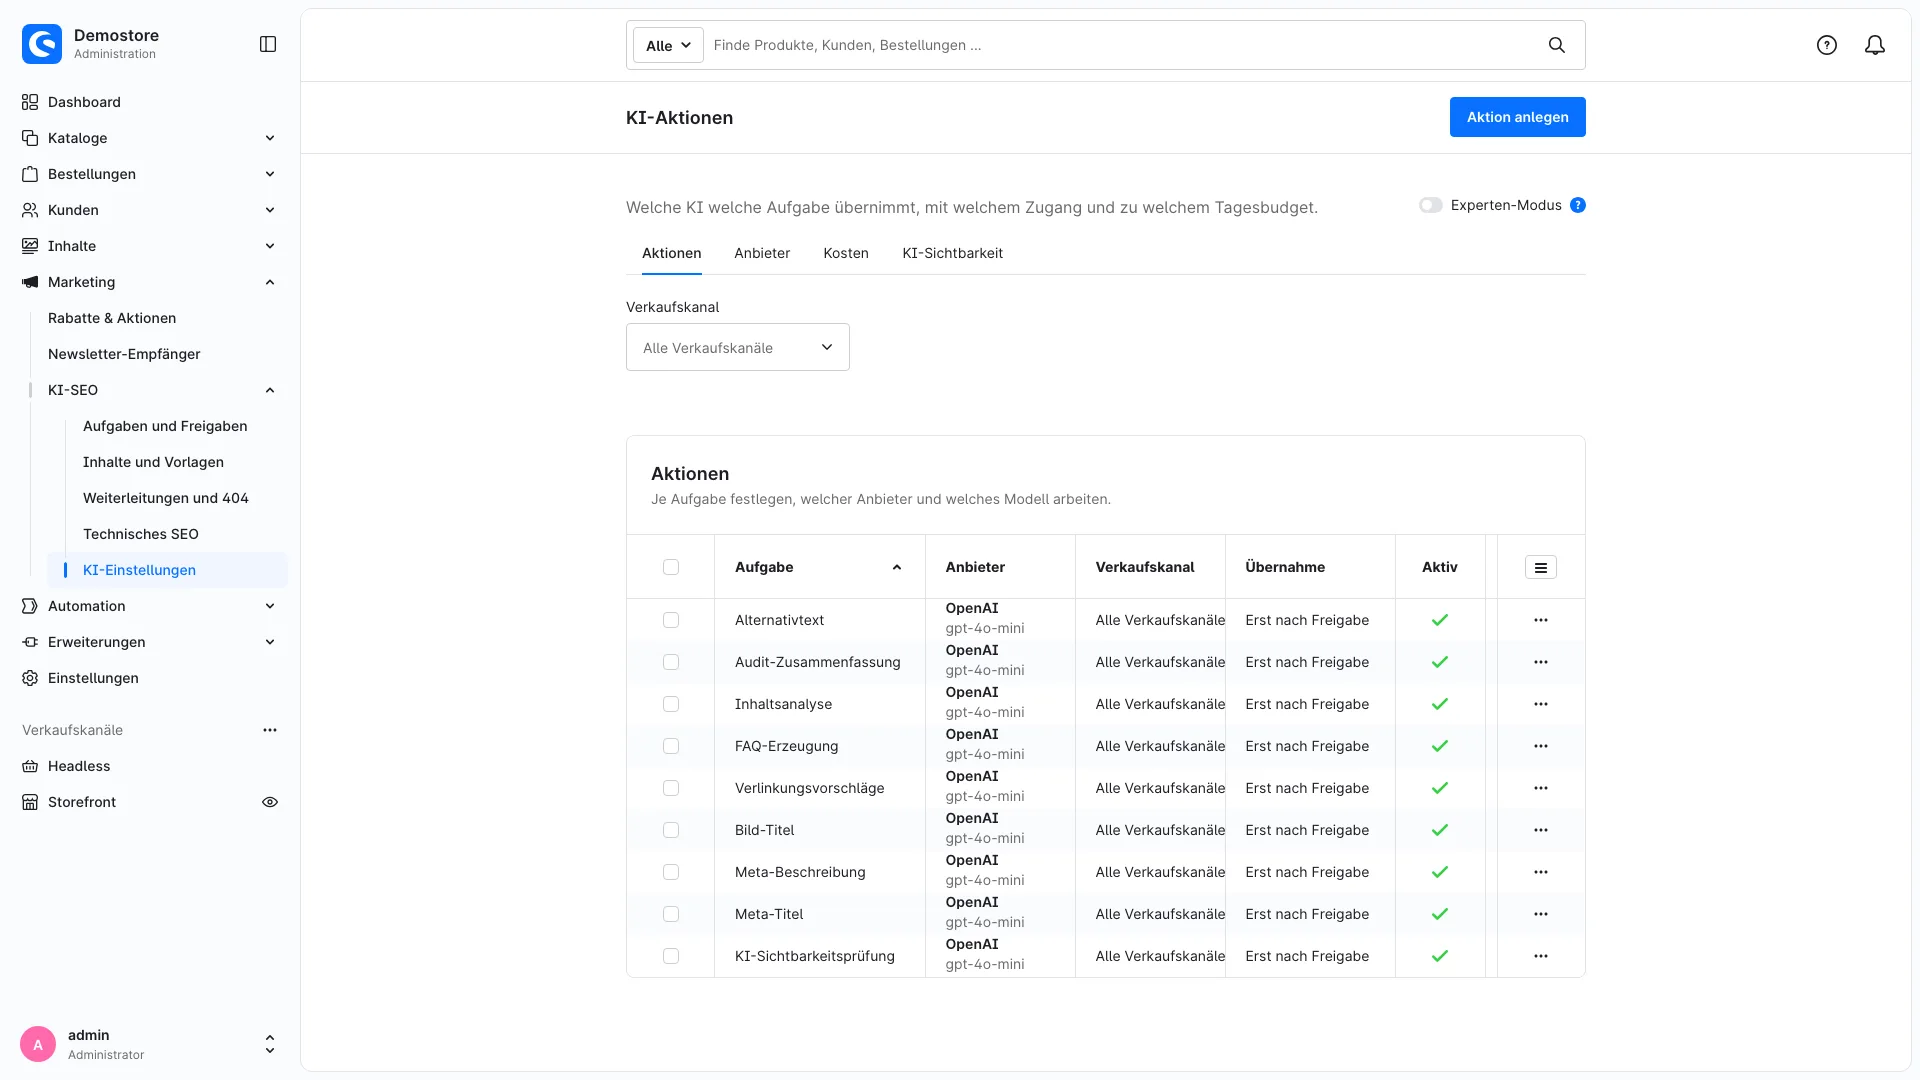Open row actions menu for Inhaltsanalyse

coord(1541,704)
